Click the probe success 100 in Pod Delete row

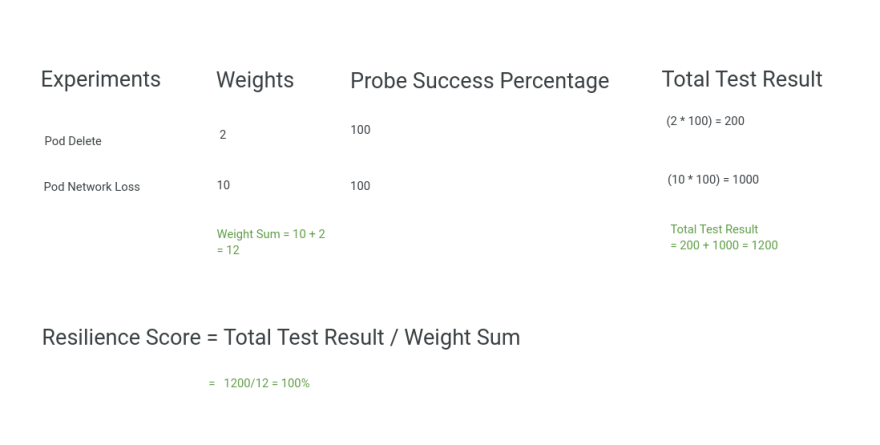click(360, 130)
